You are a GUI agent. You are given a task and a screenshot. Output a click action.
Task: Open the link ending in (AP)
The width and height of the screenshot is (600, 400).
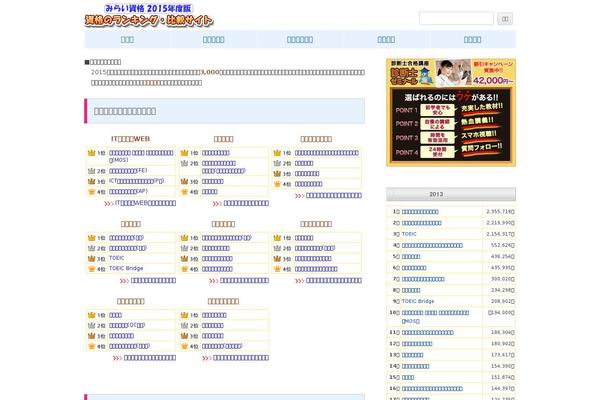(x=128, y=191)
